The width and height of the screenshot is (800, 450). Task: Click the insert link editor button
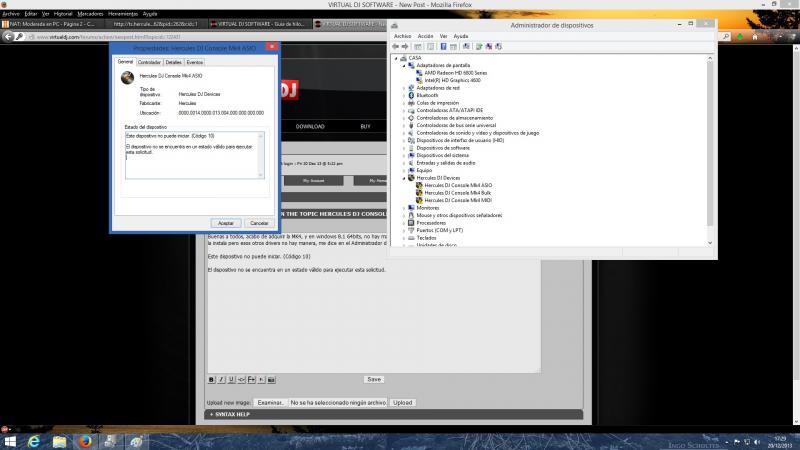[241, 380]
